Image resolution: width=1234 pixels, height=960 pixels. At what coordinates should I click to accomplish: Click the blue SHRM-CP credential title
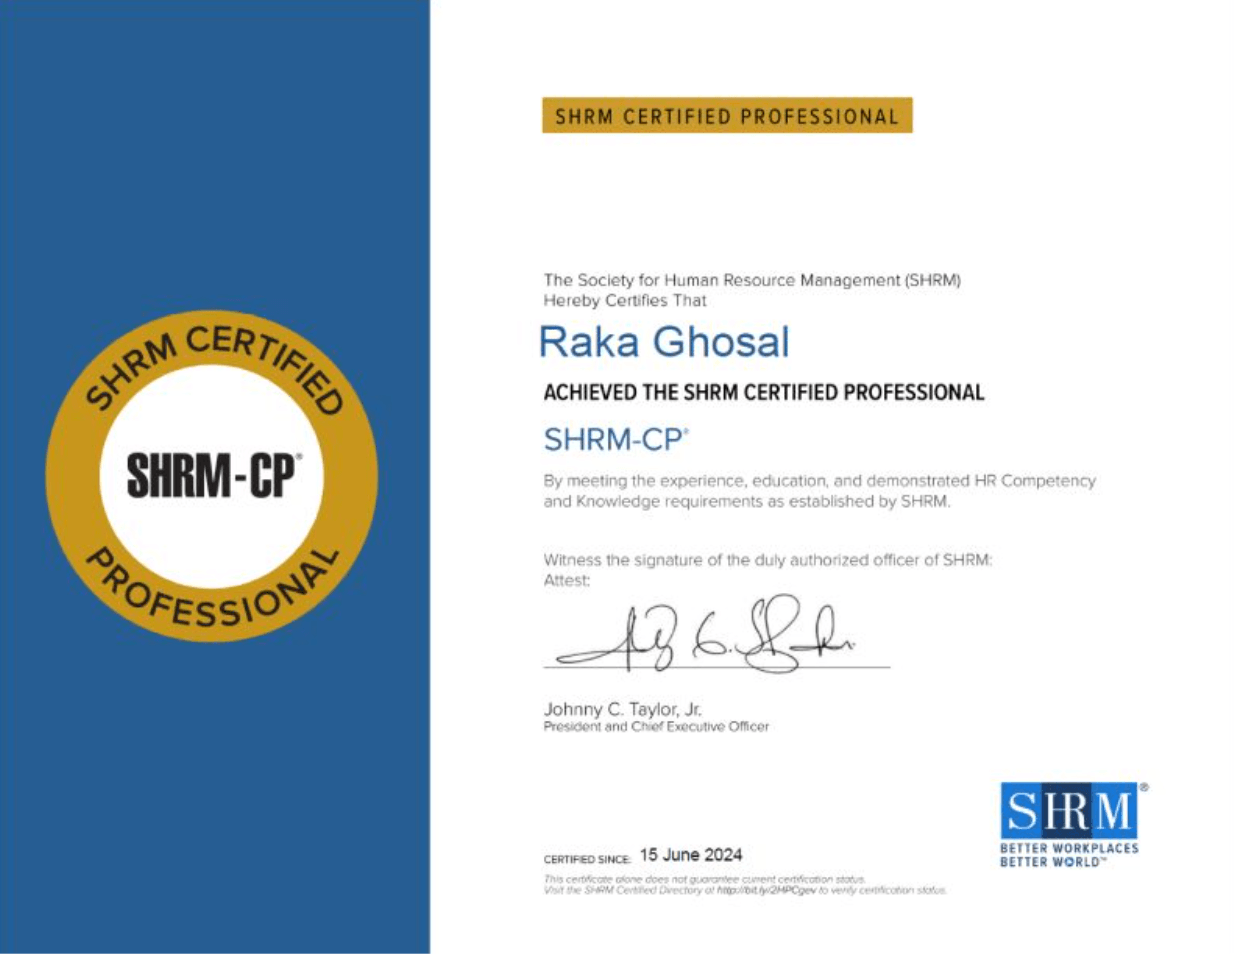tap(615, 439)
